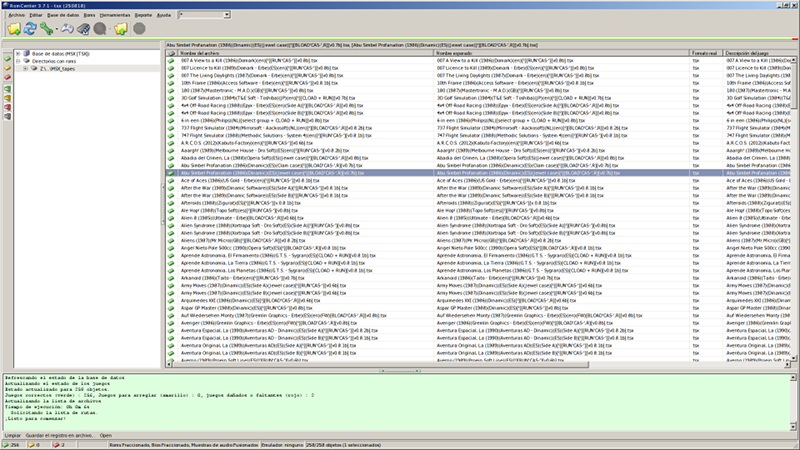Viewport: 800px width, 450px height.
Task: Sort by Nombre esperado column header
Action: 562,53
